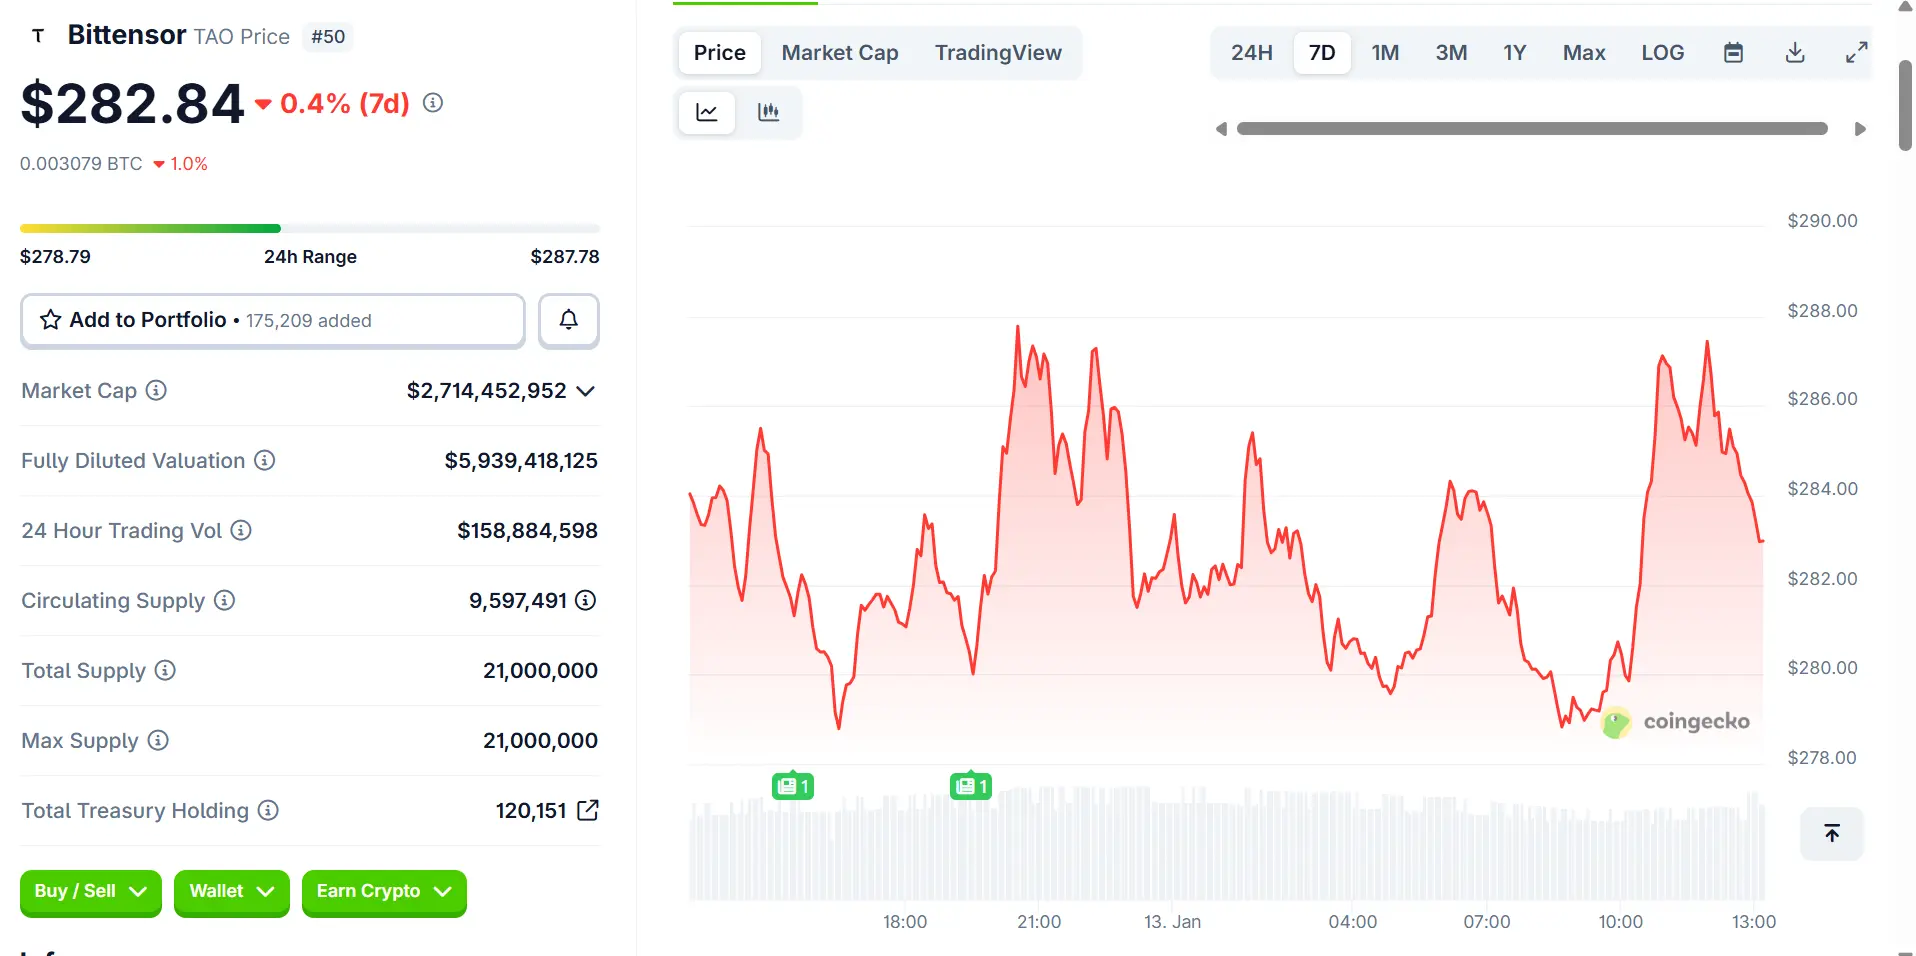The width and height of the screenshot is (1916, 956).
Task: Click the news marker near 21:00
Action: (x=970, y=786)
